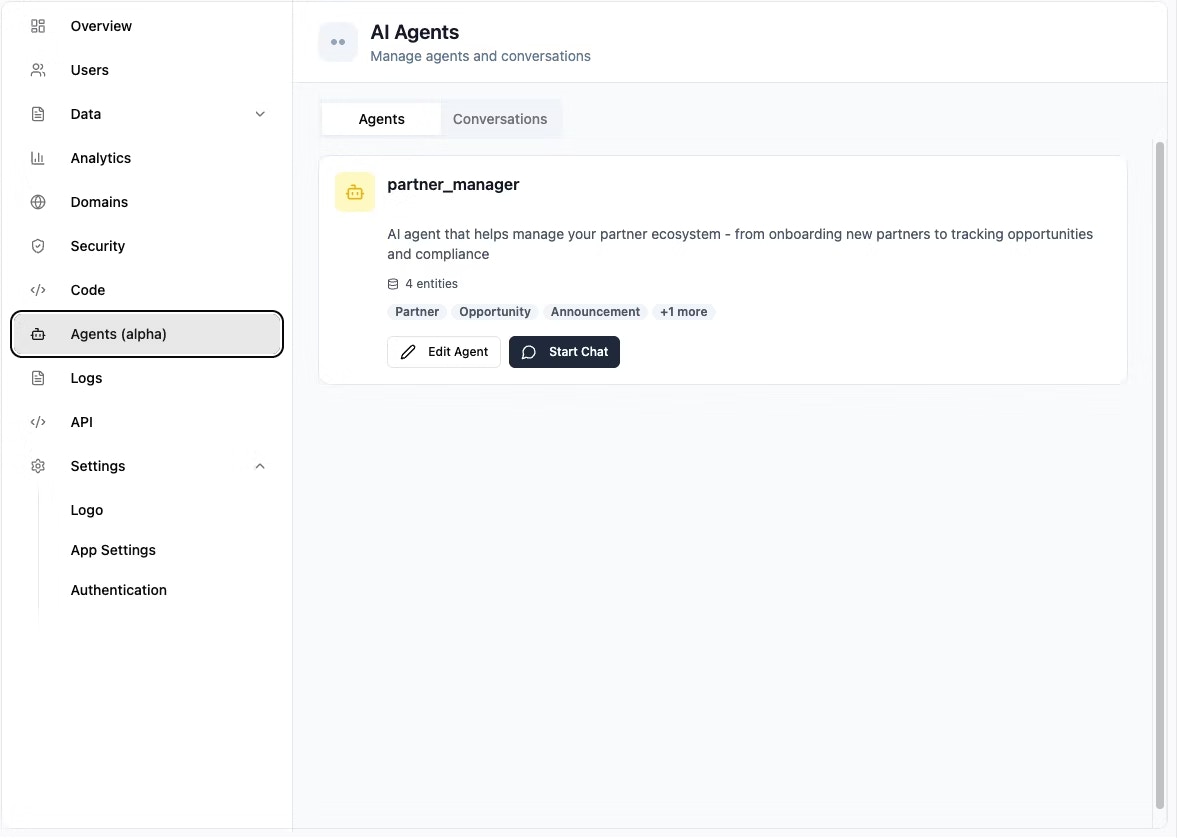Screen dimensions: 1177x838
Task: Select the Security shield icon
Action: click(37, 245)
